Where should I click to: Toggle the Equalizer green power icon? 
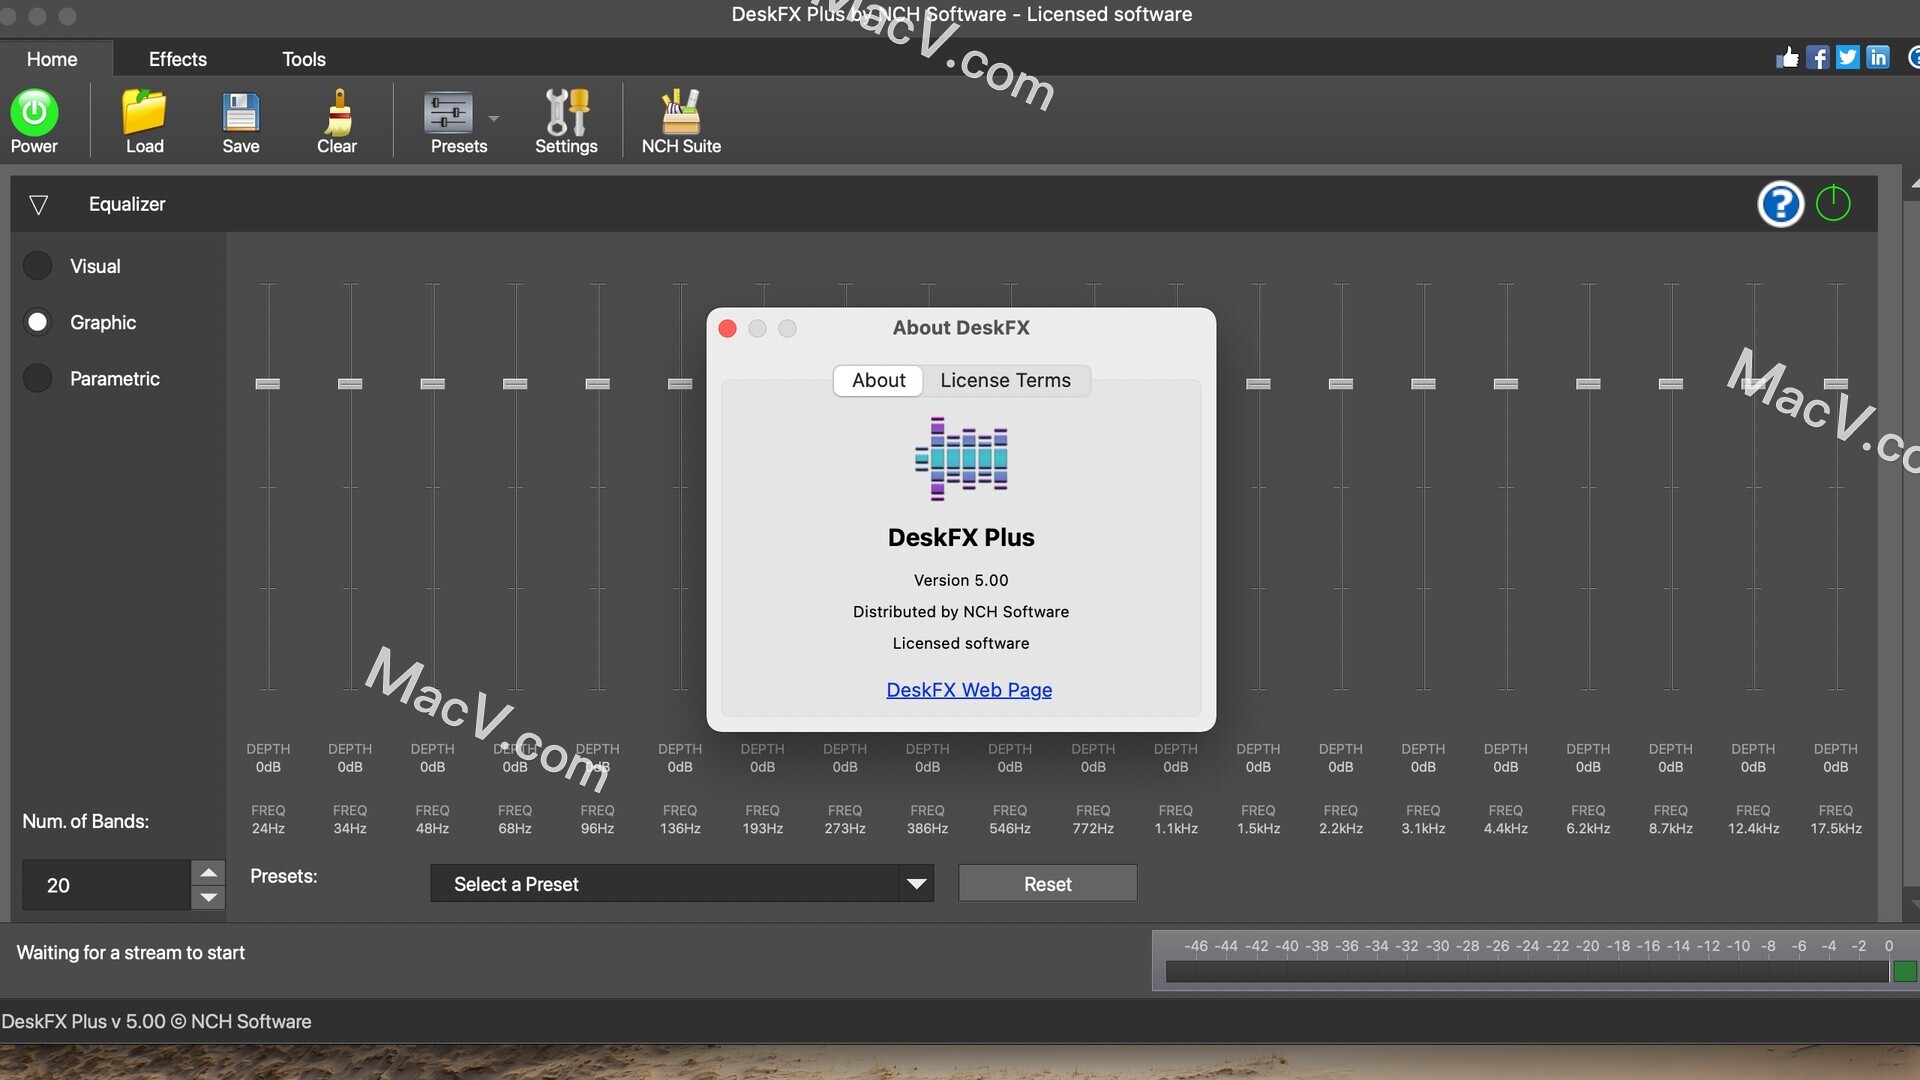tap(1833, 203)
